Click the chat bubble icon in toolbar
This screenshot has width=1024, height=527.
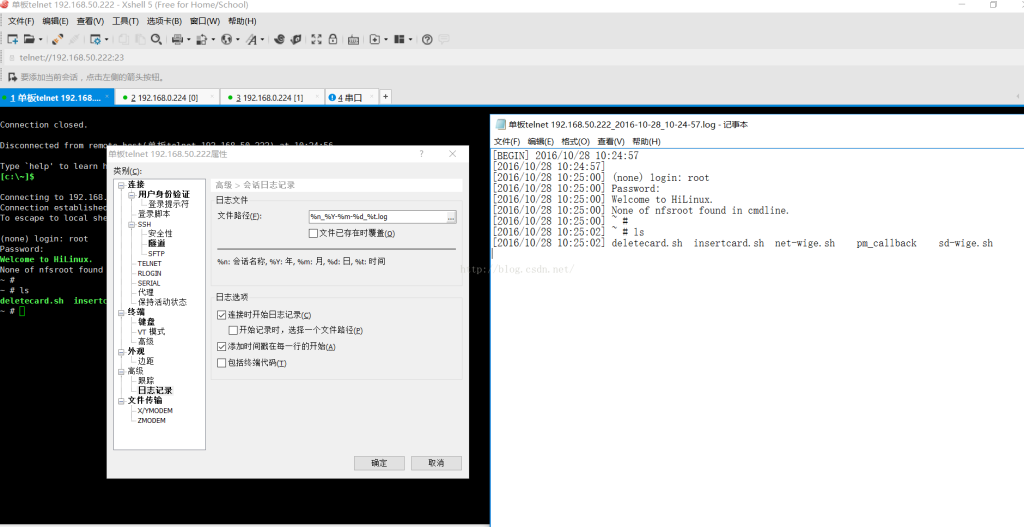coord(443,39)
